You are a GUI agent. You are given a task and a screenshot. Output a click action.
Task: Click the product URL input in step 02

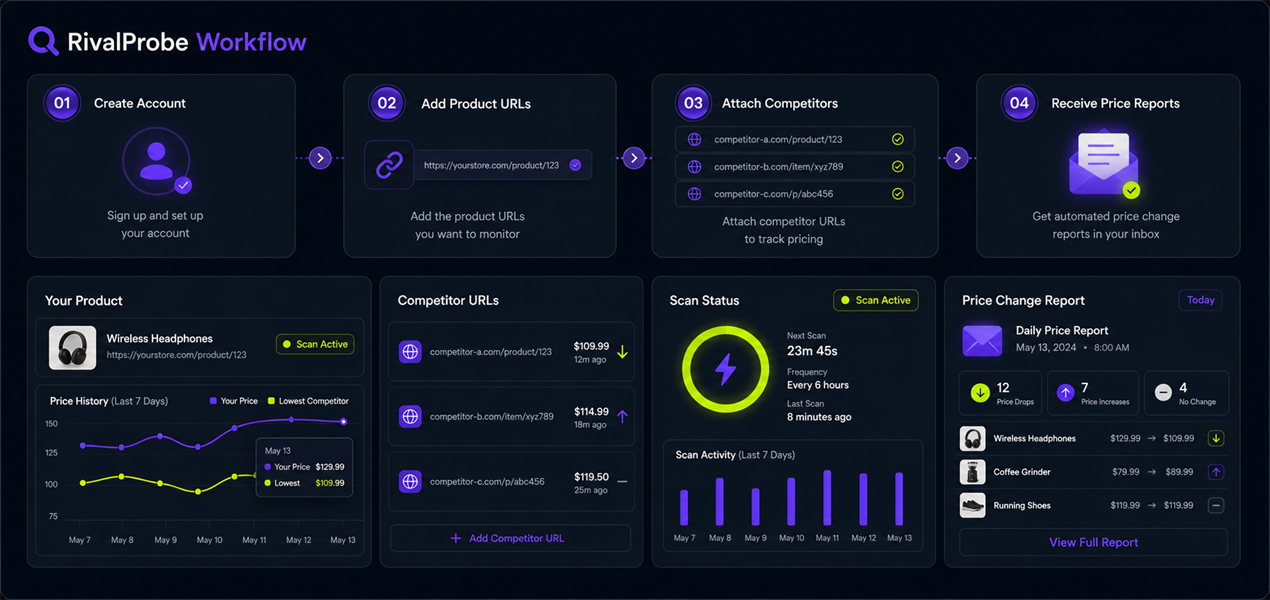click(503, 165)
